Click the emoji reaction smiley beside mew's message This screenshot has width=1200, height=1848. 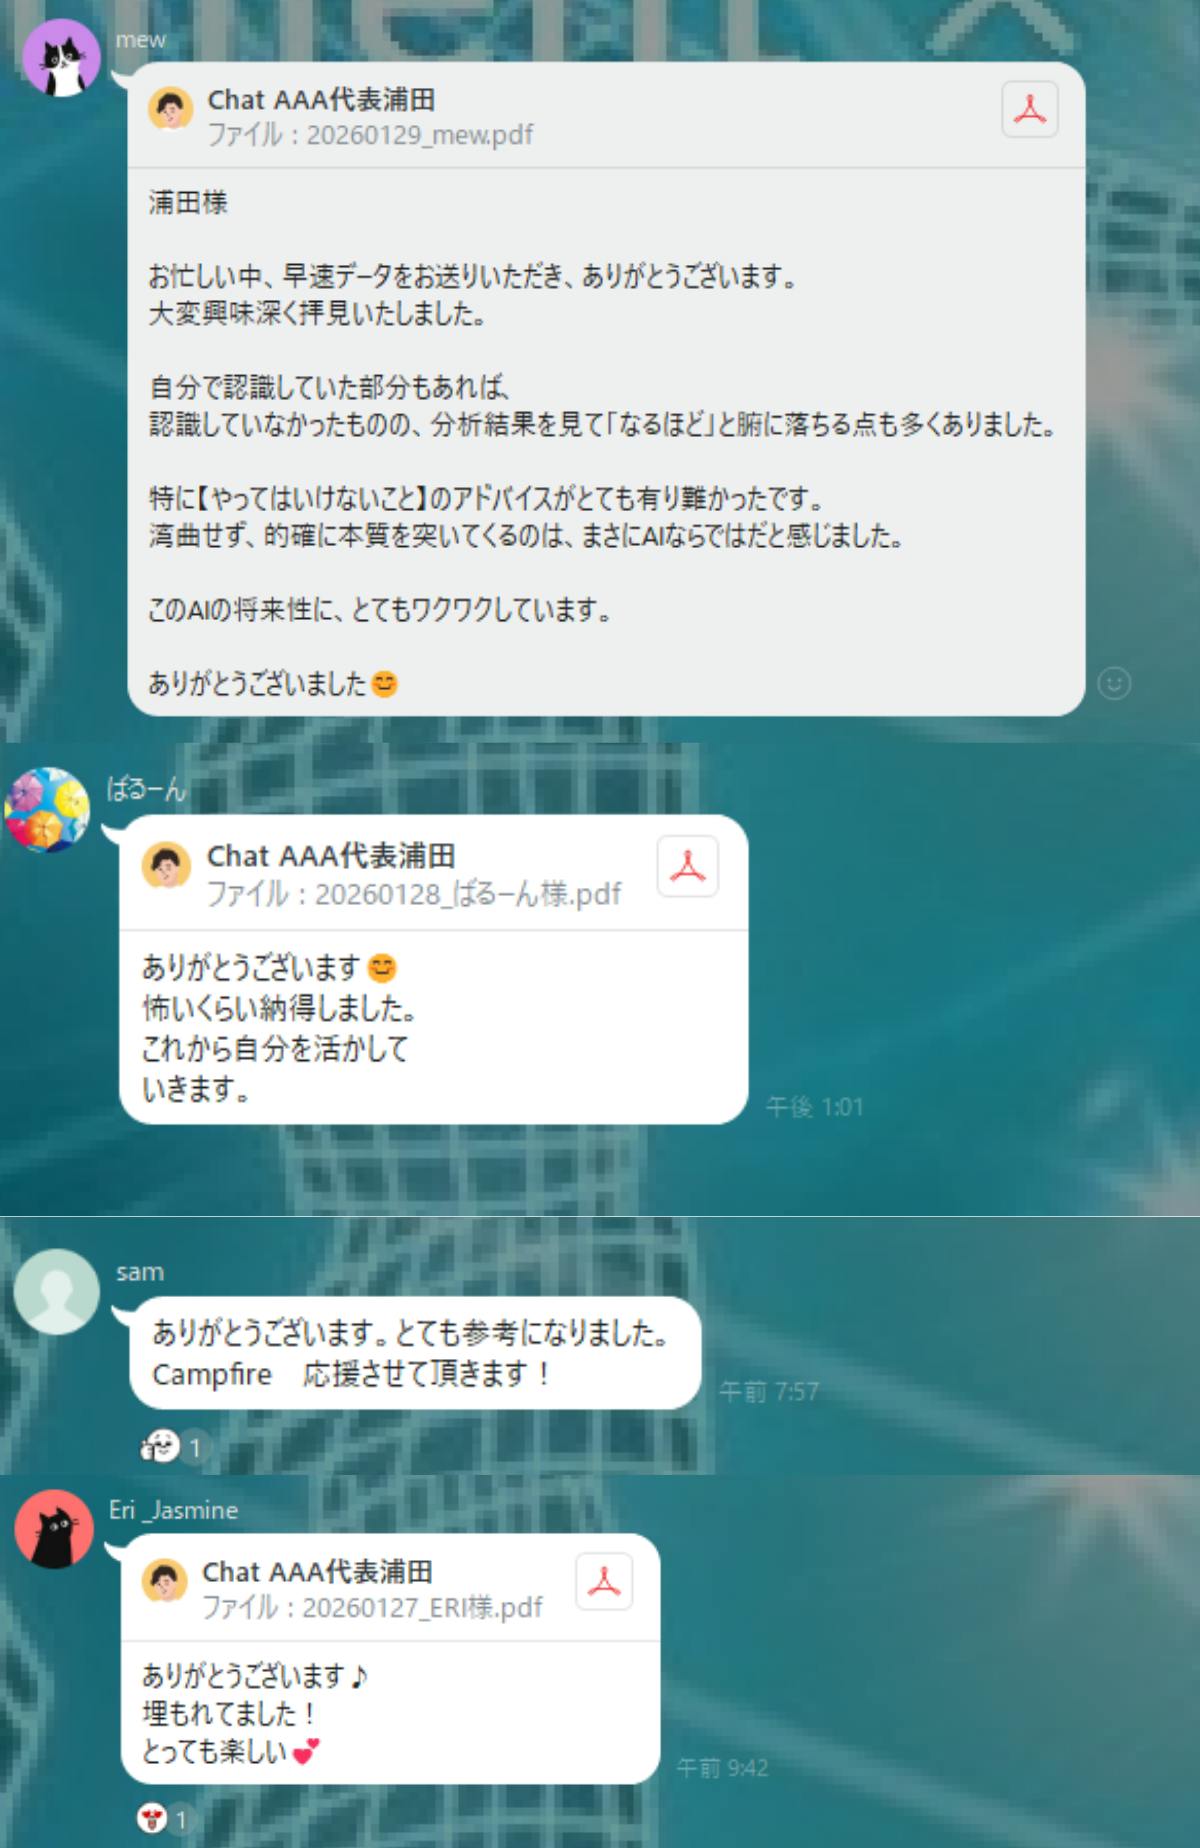[x=1114, y=683]
